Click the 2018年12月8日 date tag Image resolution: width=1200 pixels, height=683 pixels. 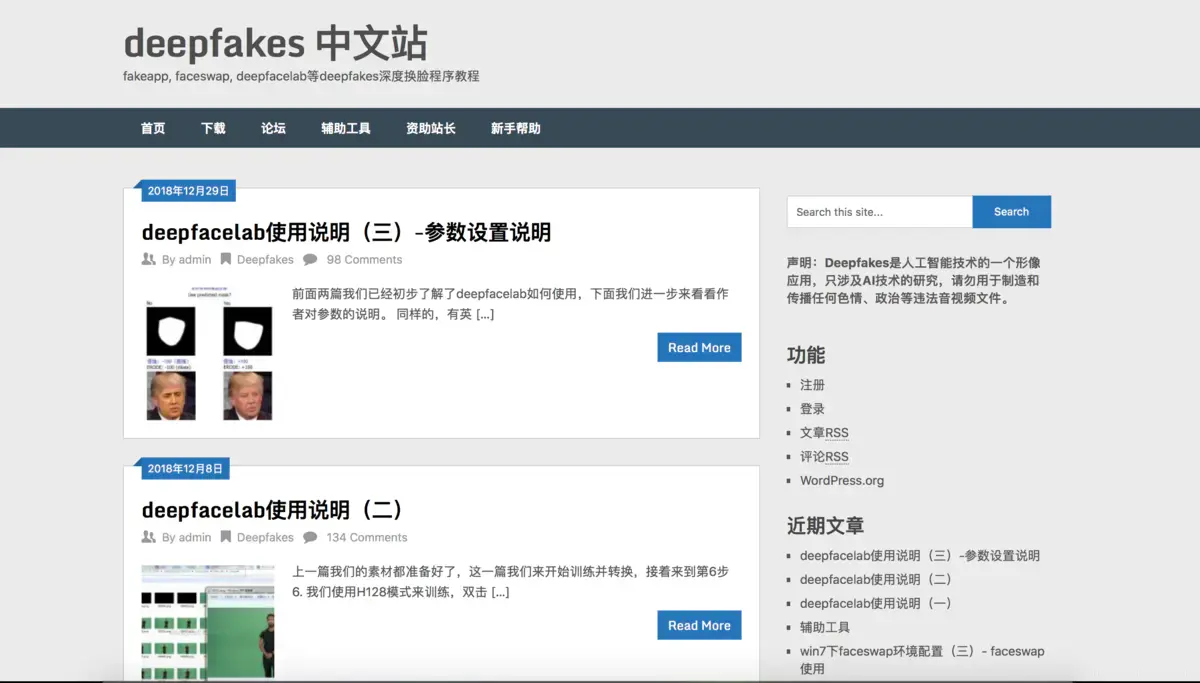coord(185,468)
